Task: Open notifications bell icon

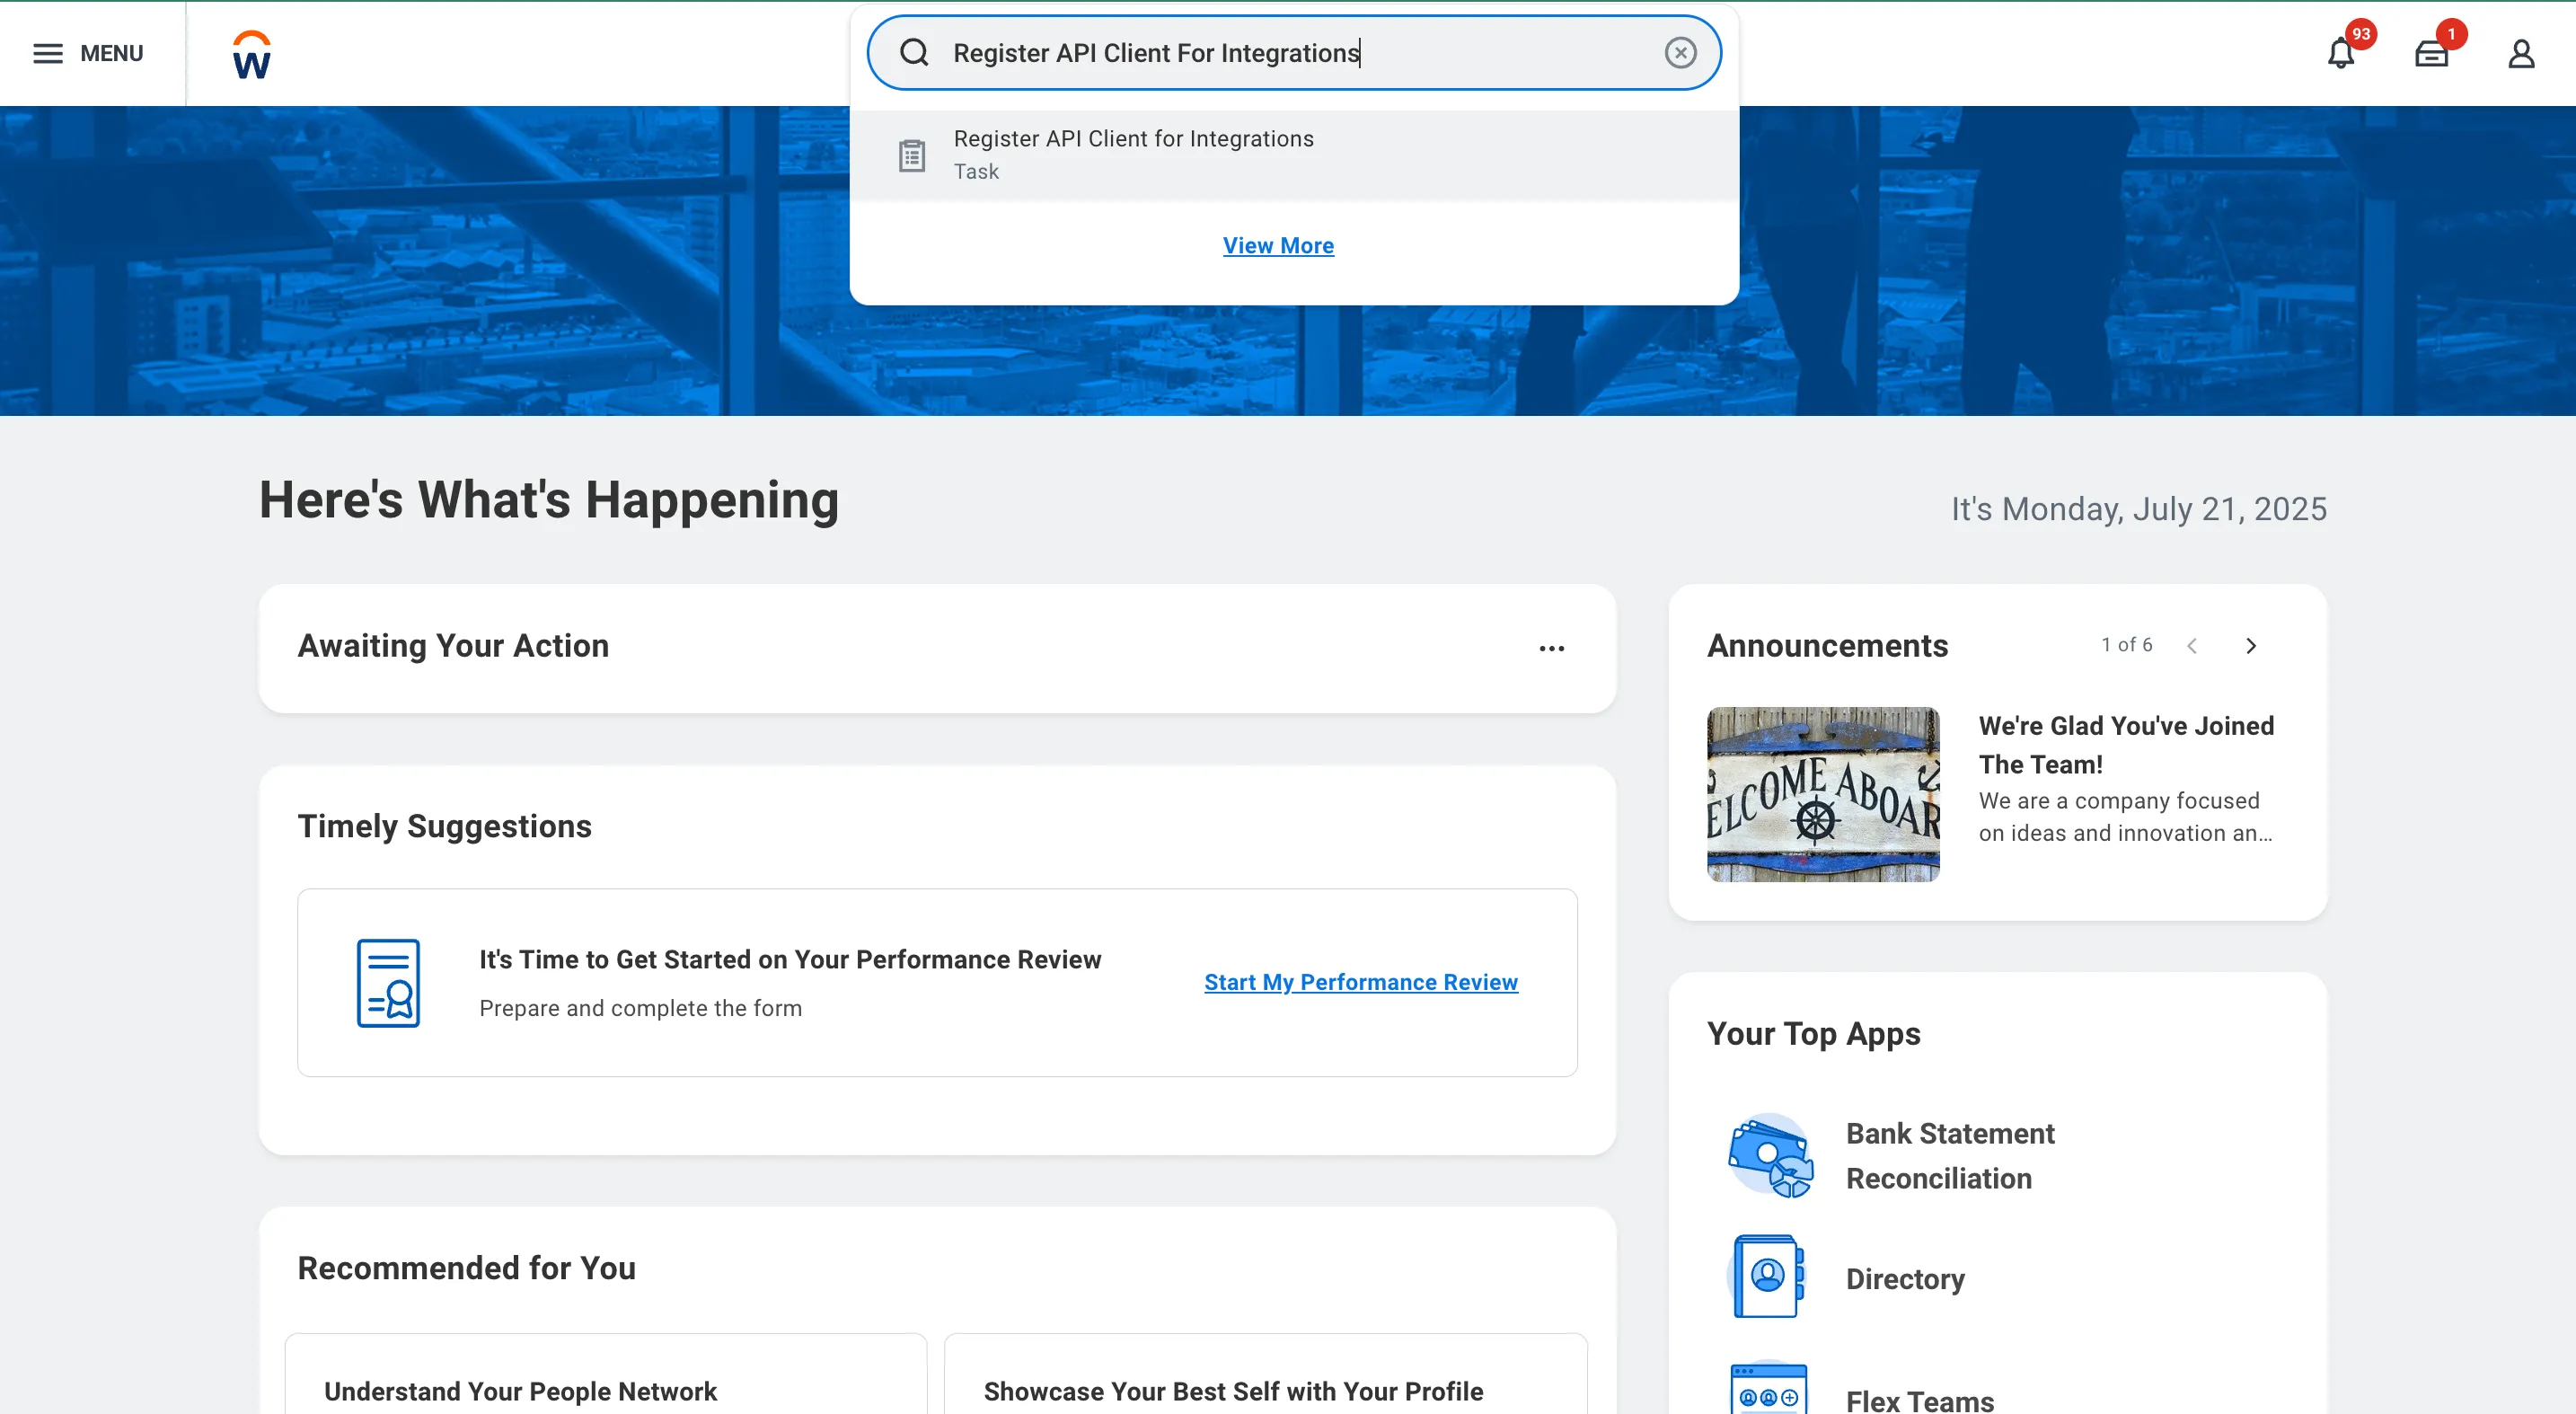Action: pos(2341,53)
